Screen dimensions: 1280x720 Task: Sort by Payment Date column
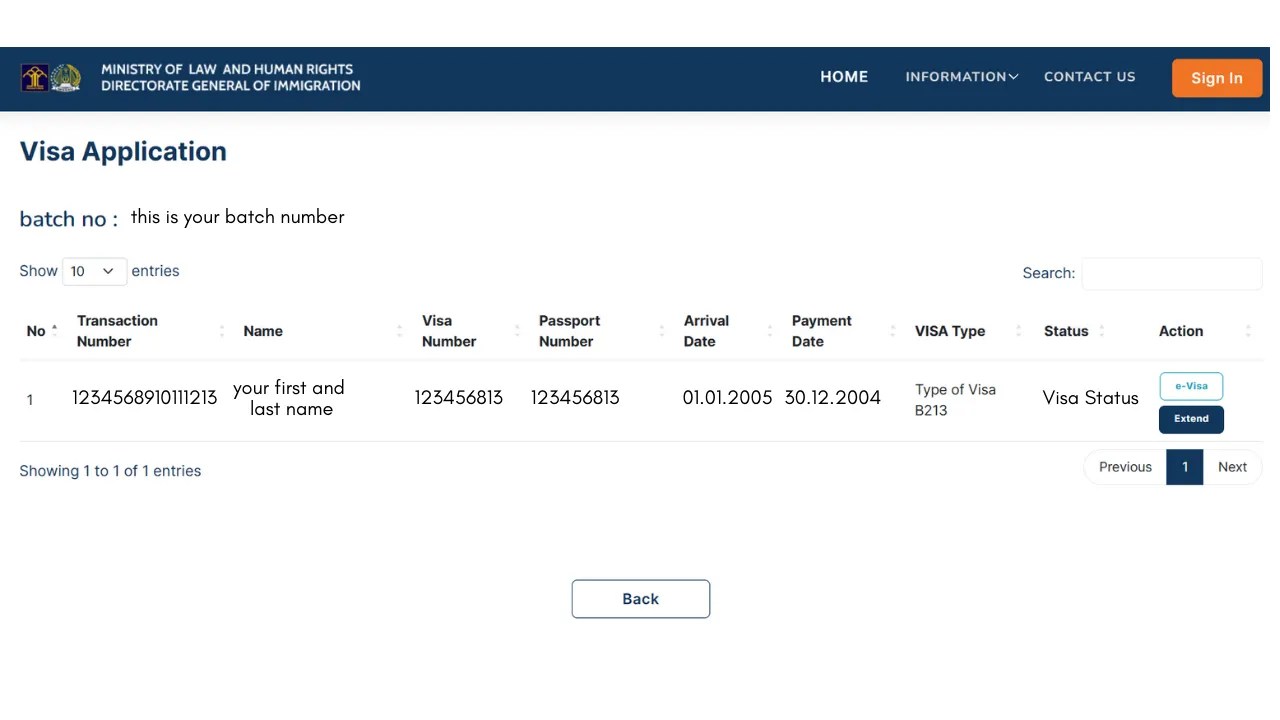(x=843, y=331)
